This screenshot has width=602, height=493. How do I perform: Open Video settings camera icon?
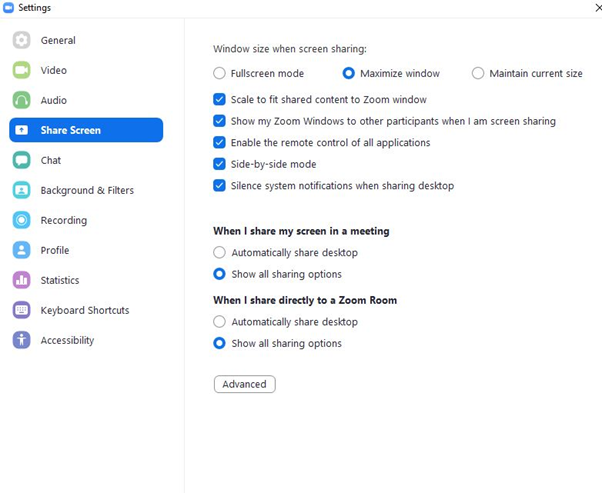pos(22,70)
